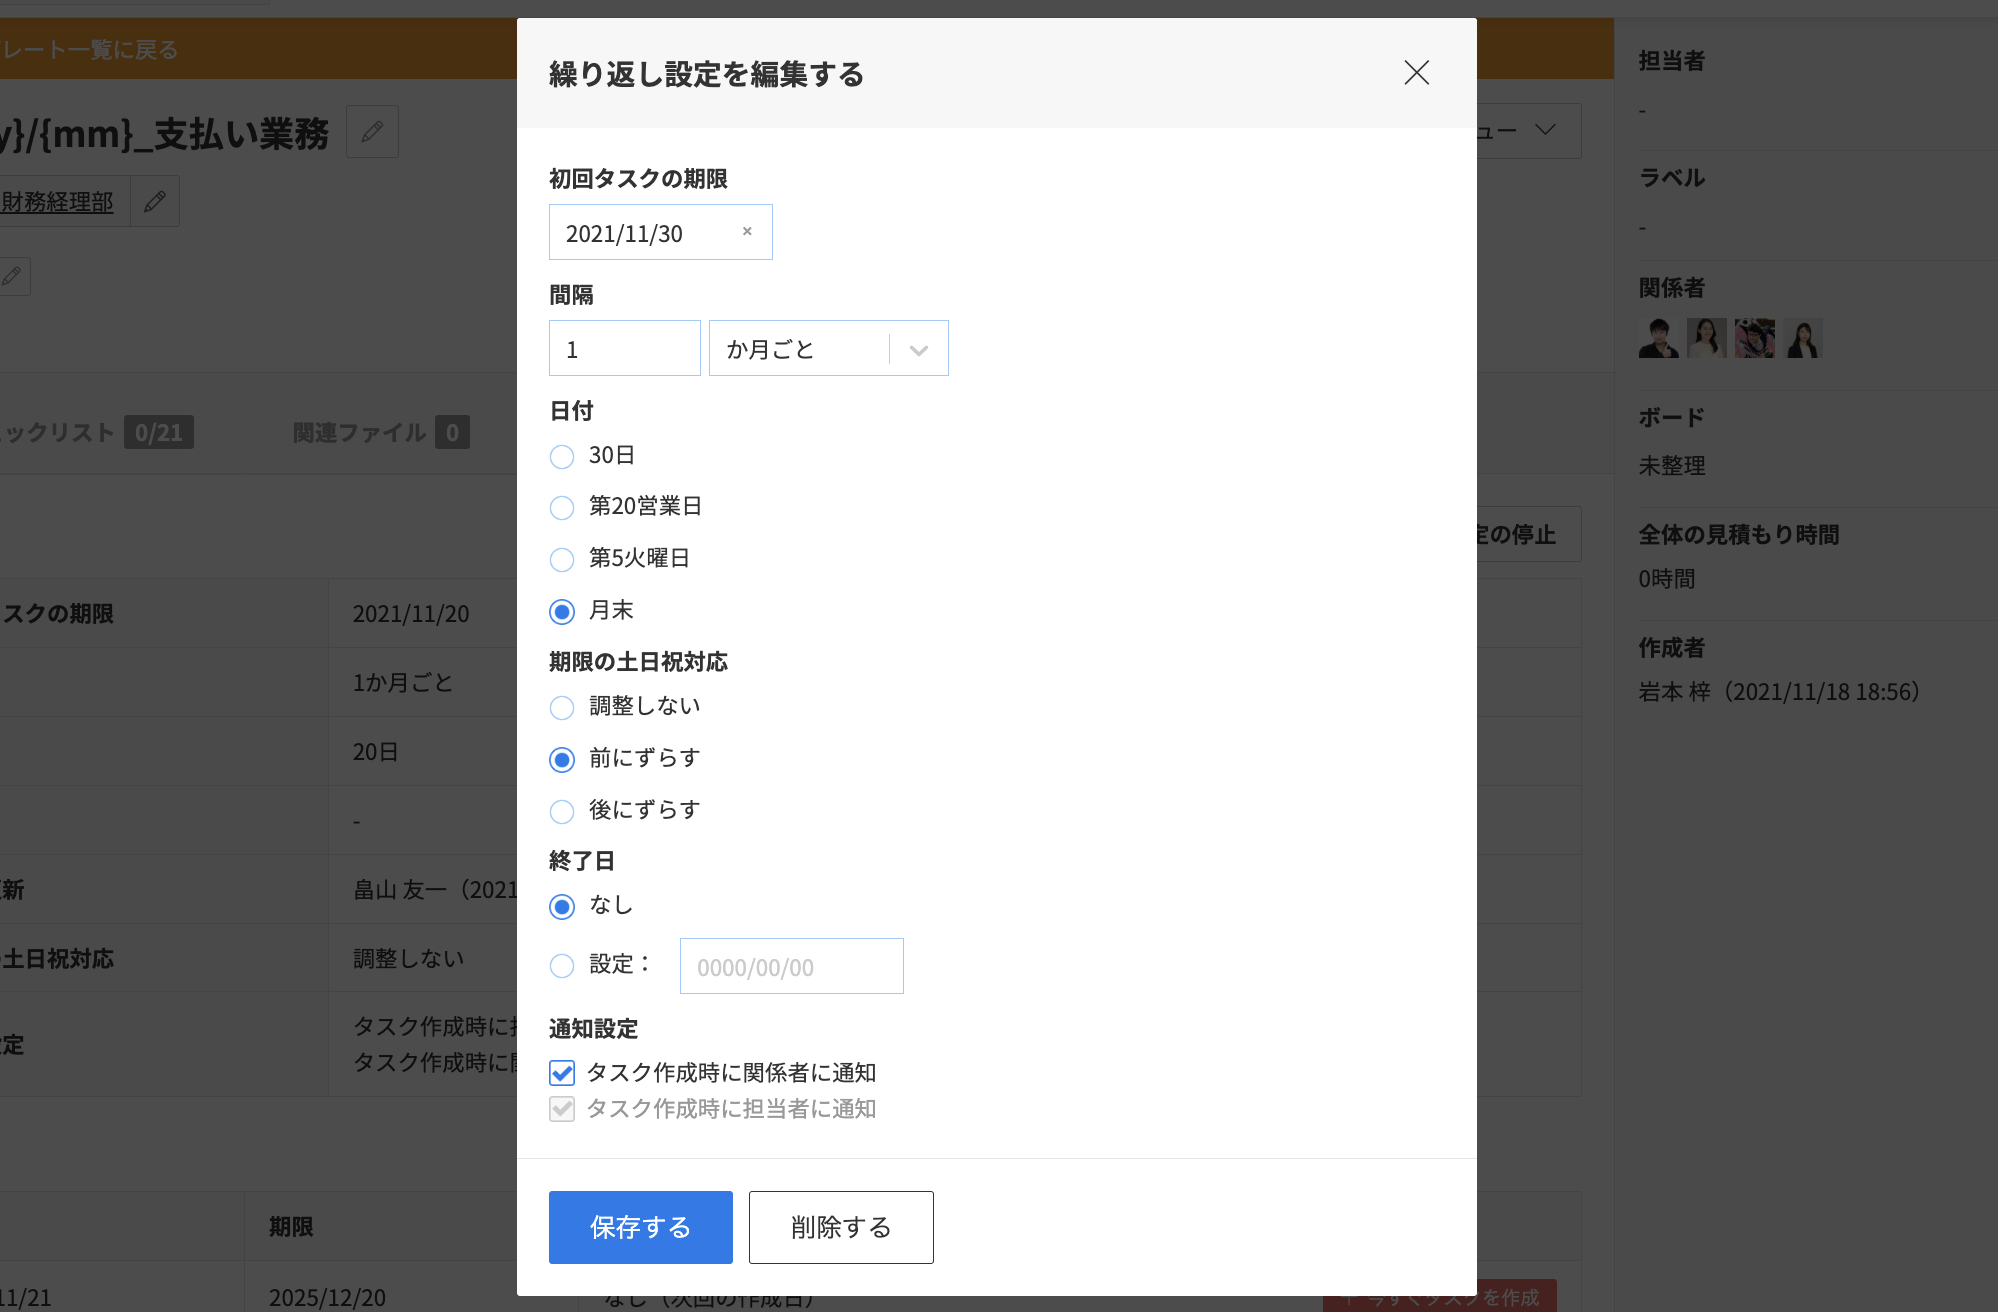Click the pencil icon beside the title
This screenshot has width=1998, height=1312.
click(372, 131)
